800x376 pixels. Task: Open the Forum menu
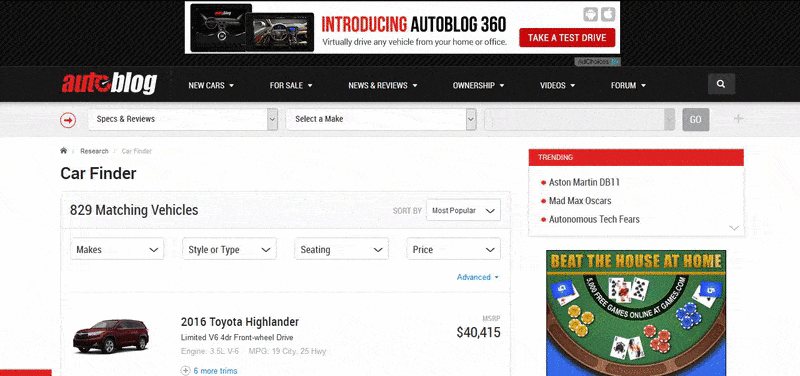628,85
